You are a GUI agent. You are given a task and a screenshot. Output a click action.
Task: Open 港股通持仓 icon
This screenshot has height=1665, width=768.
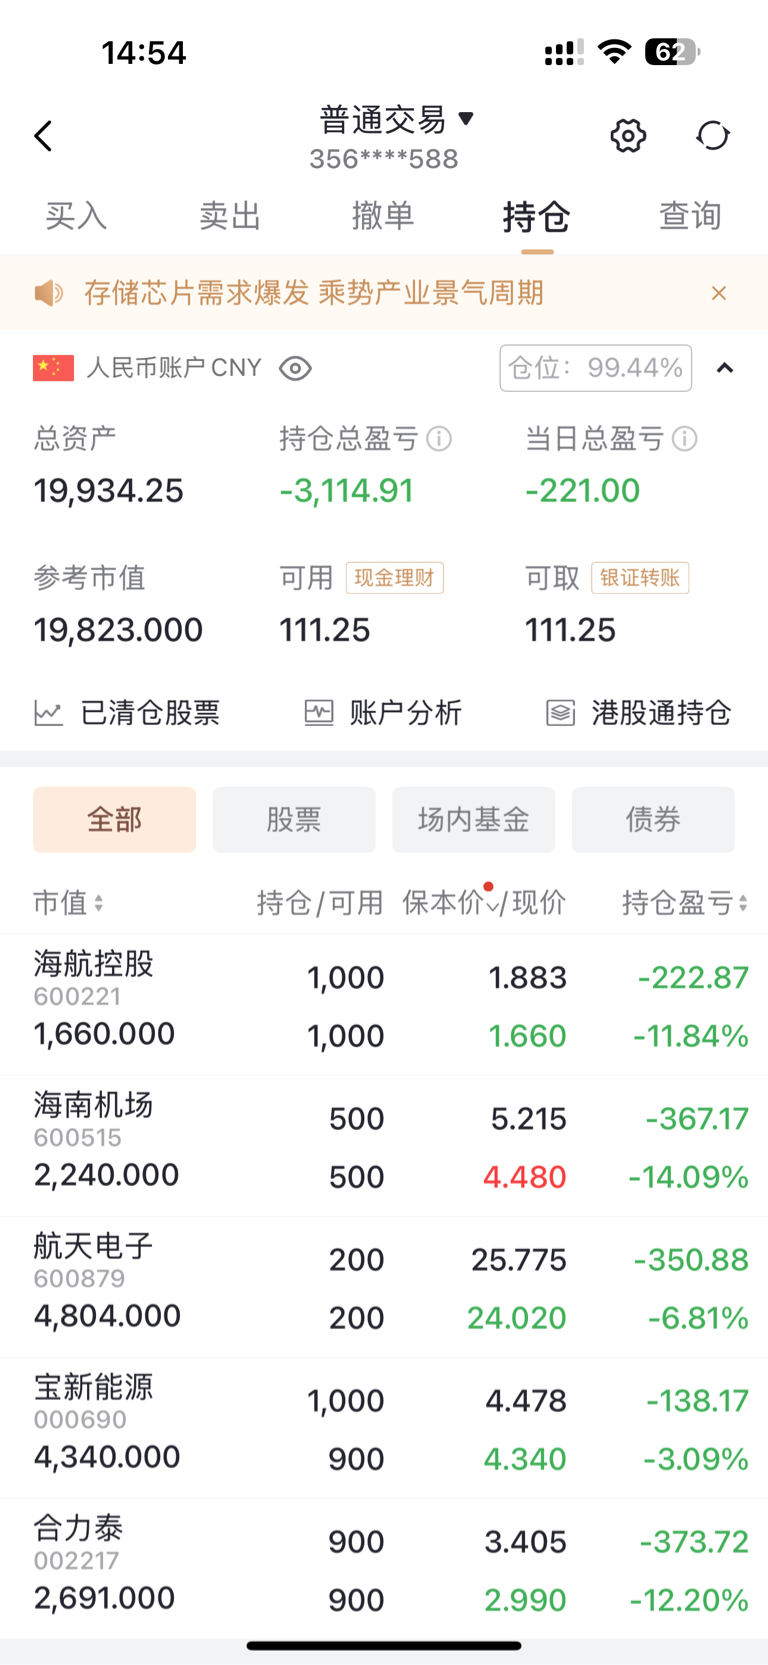[561, 713]
